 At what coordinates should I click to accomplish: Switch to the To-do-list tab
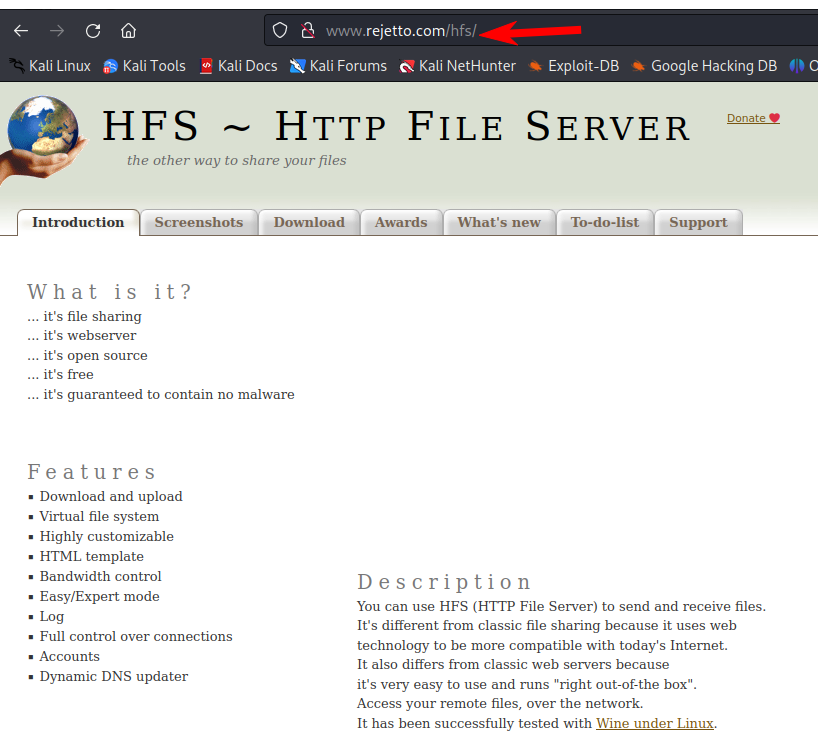click(x=605, y=222)
